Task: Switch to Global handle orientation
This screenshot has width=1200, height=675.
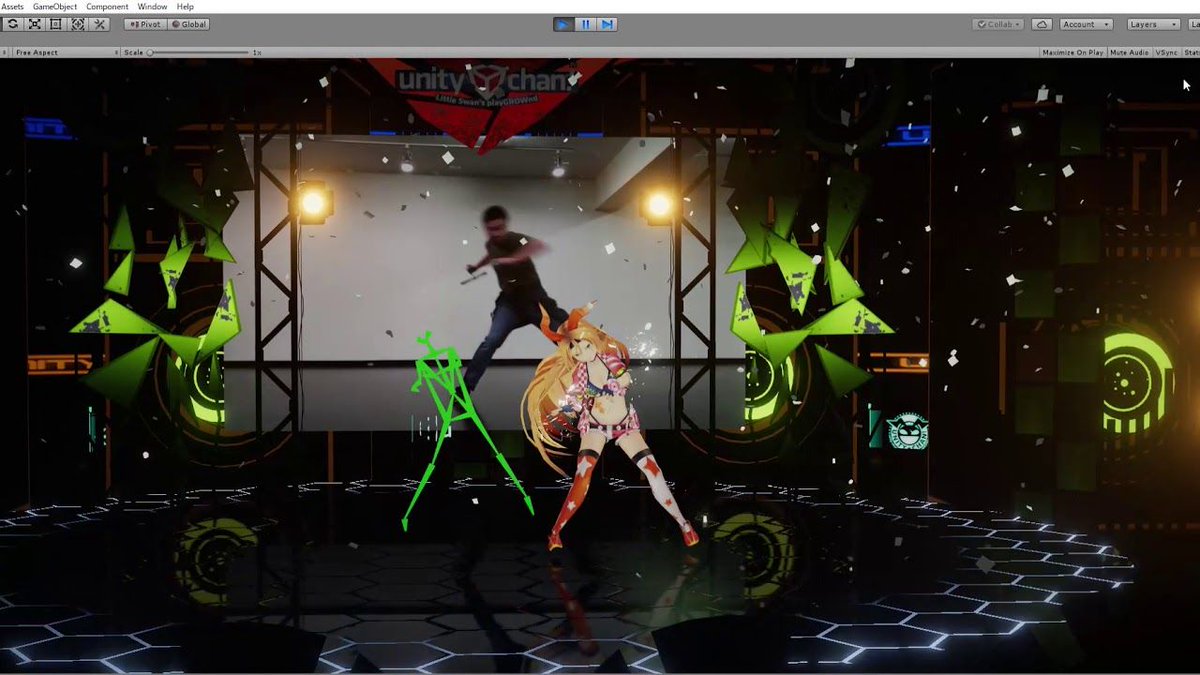Action: click(x=190, y=24)
